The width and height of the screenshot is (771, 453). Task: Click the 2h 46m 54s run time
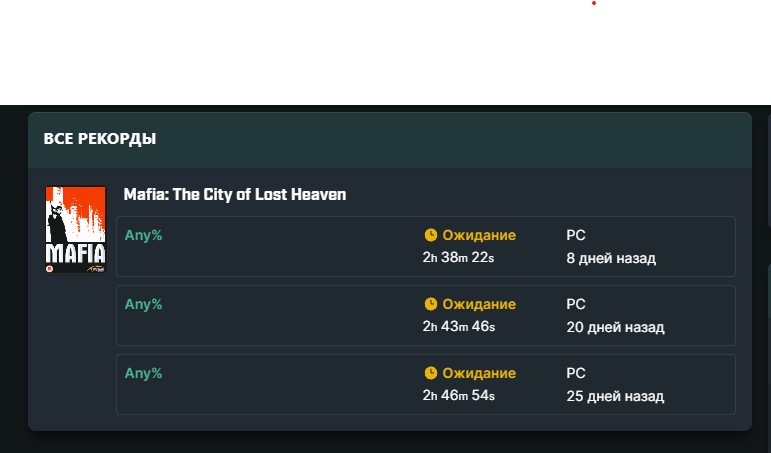459,395
